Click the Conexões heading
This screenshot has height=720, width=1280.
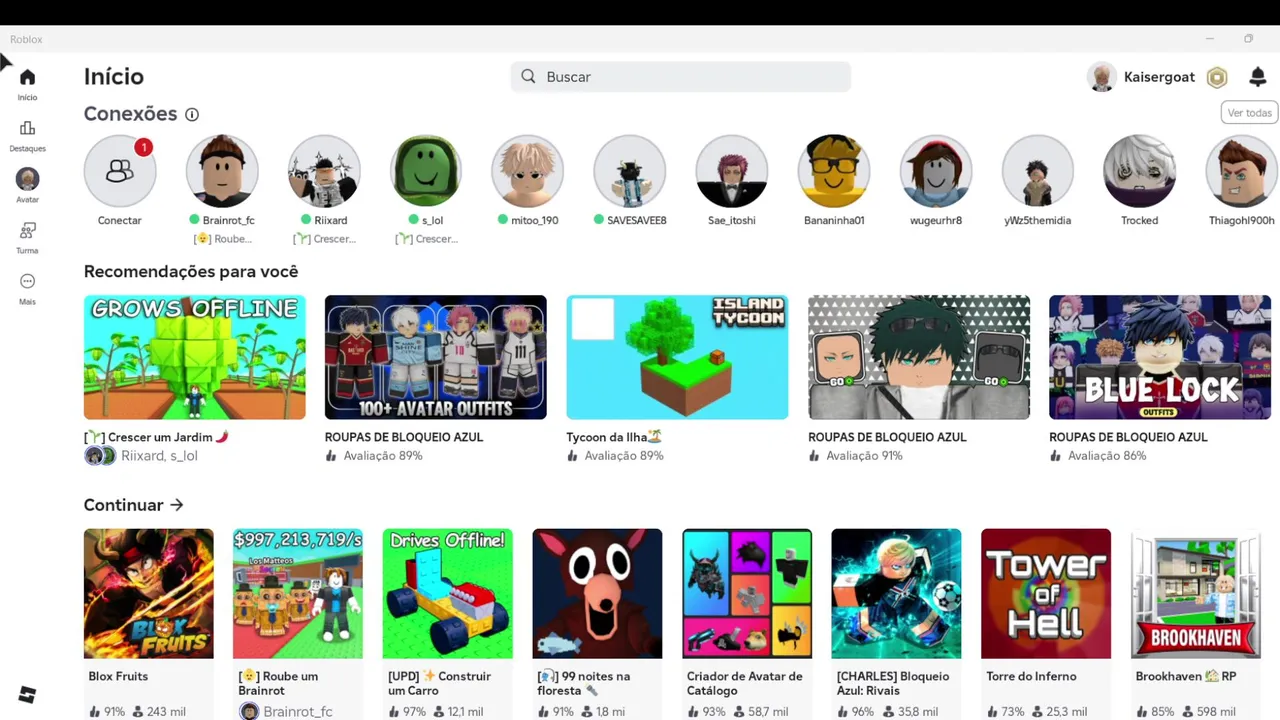click(x=131, y=114)
